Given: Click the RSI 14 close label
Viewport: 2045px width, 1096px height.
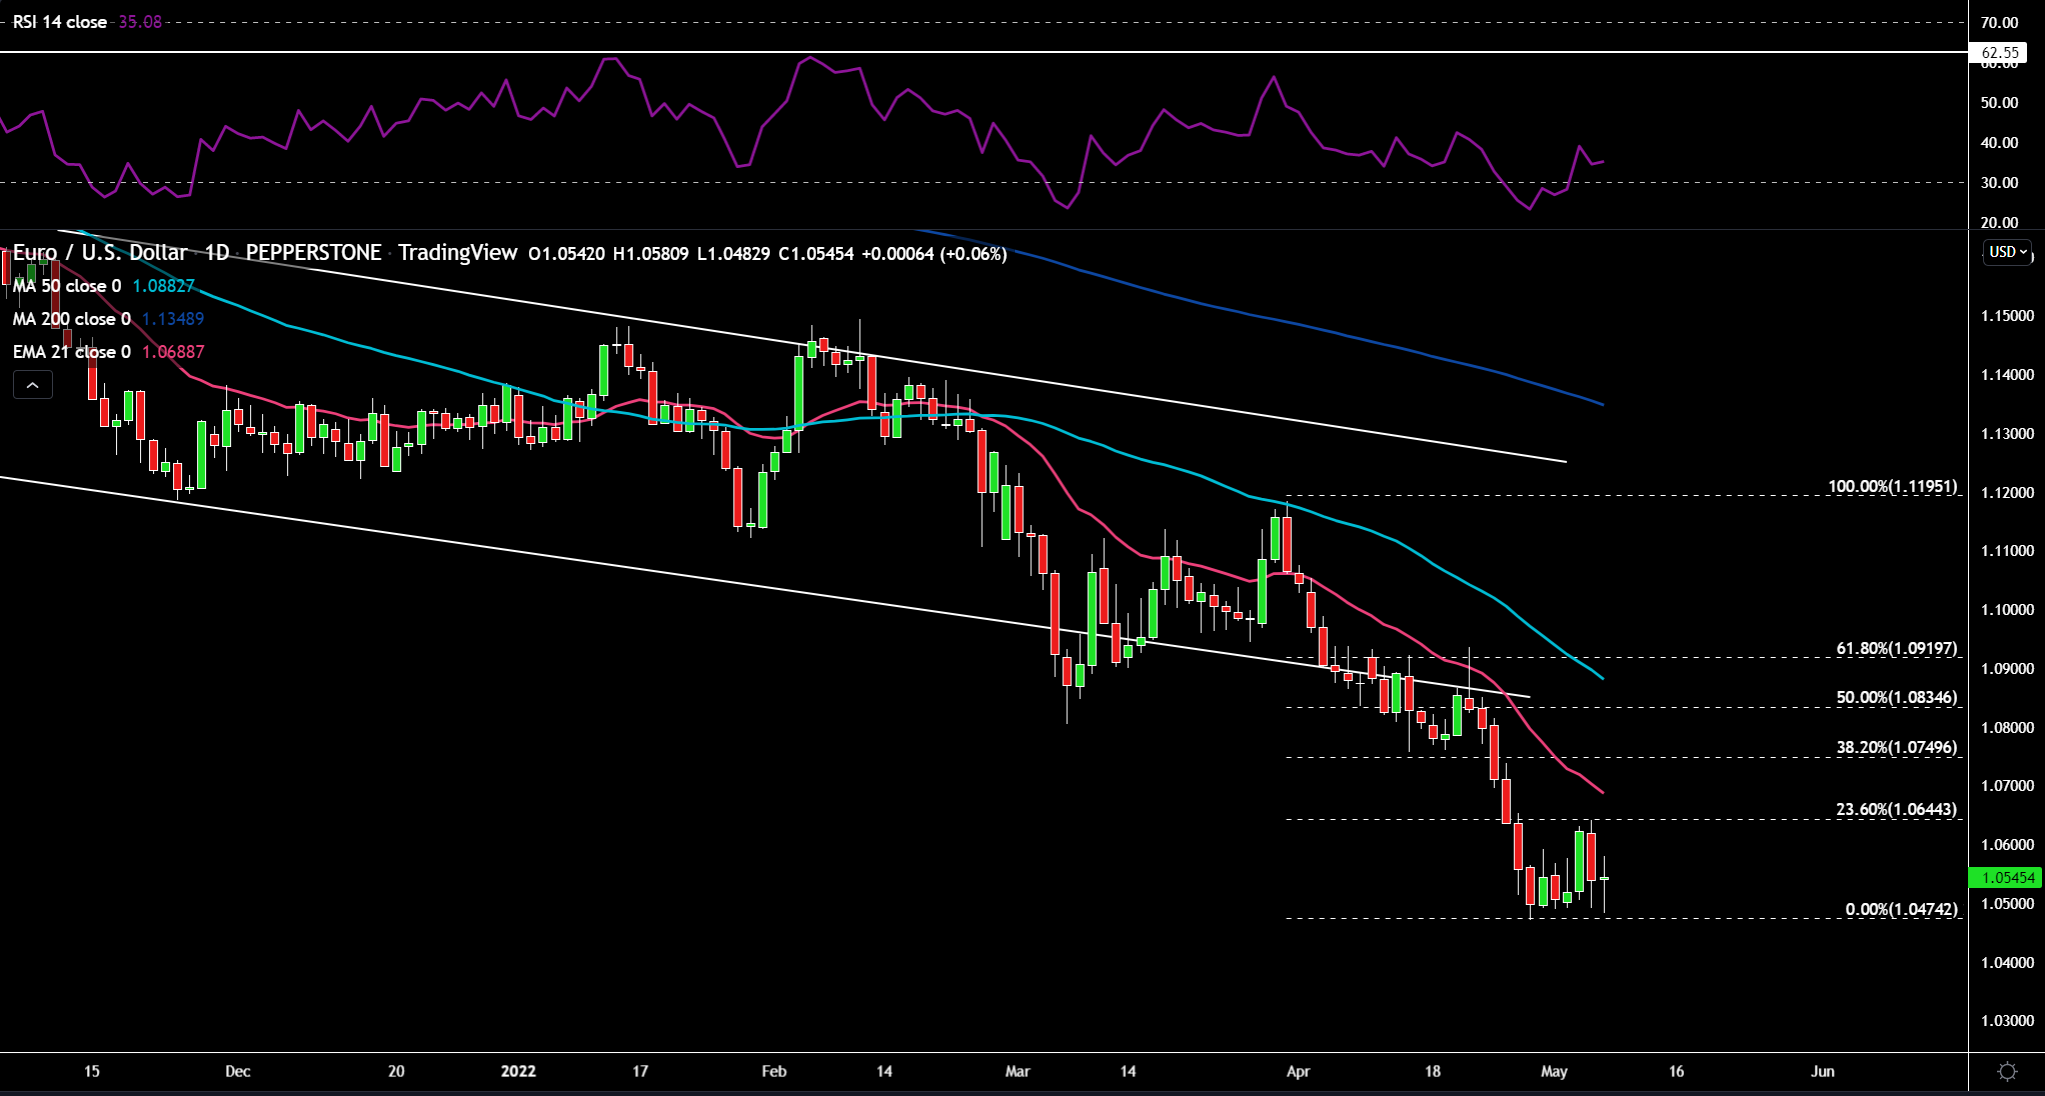Looking at the screenshot, I should tap(60, 22).
